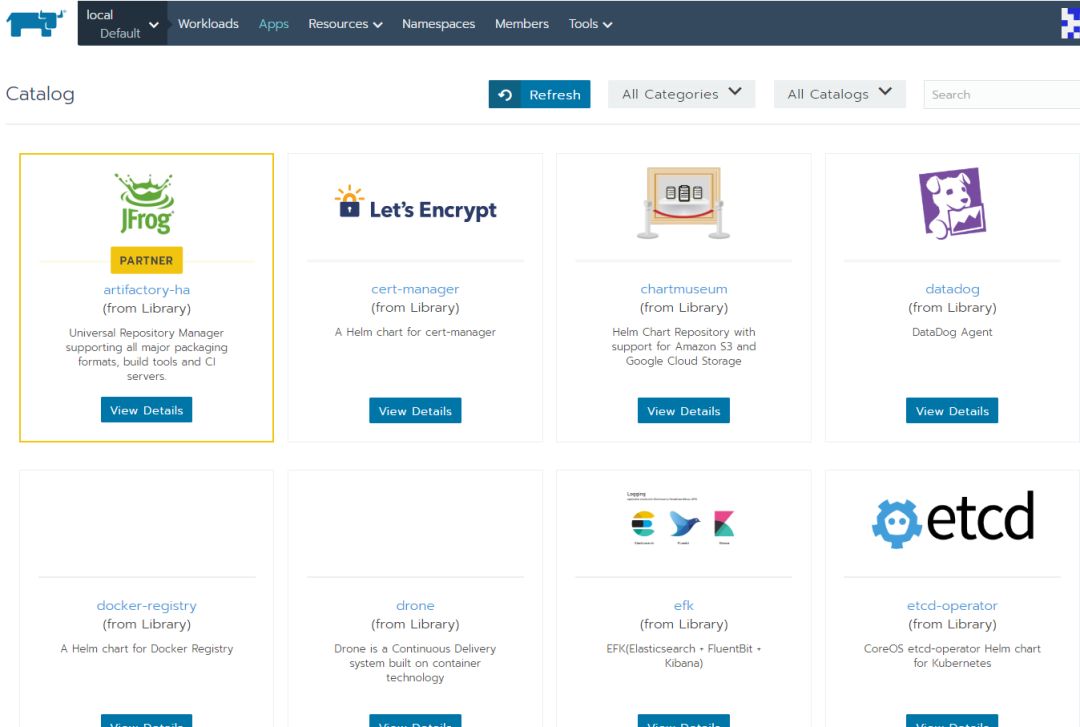This screenshot has height=727, width=1080.
Task: Select the Apps tab
Action: [x=273, y=23]
